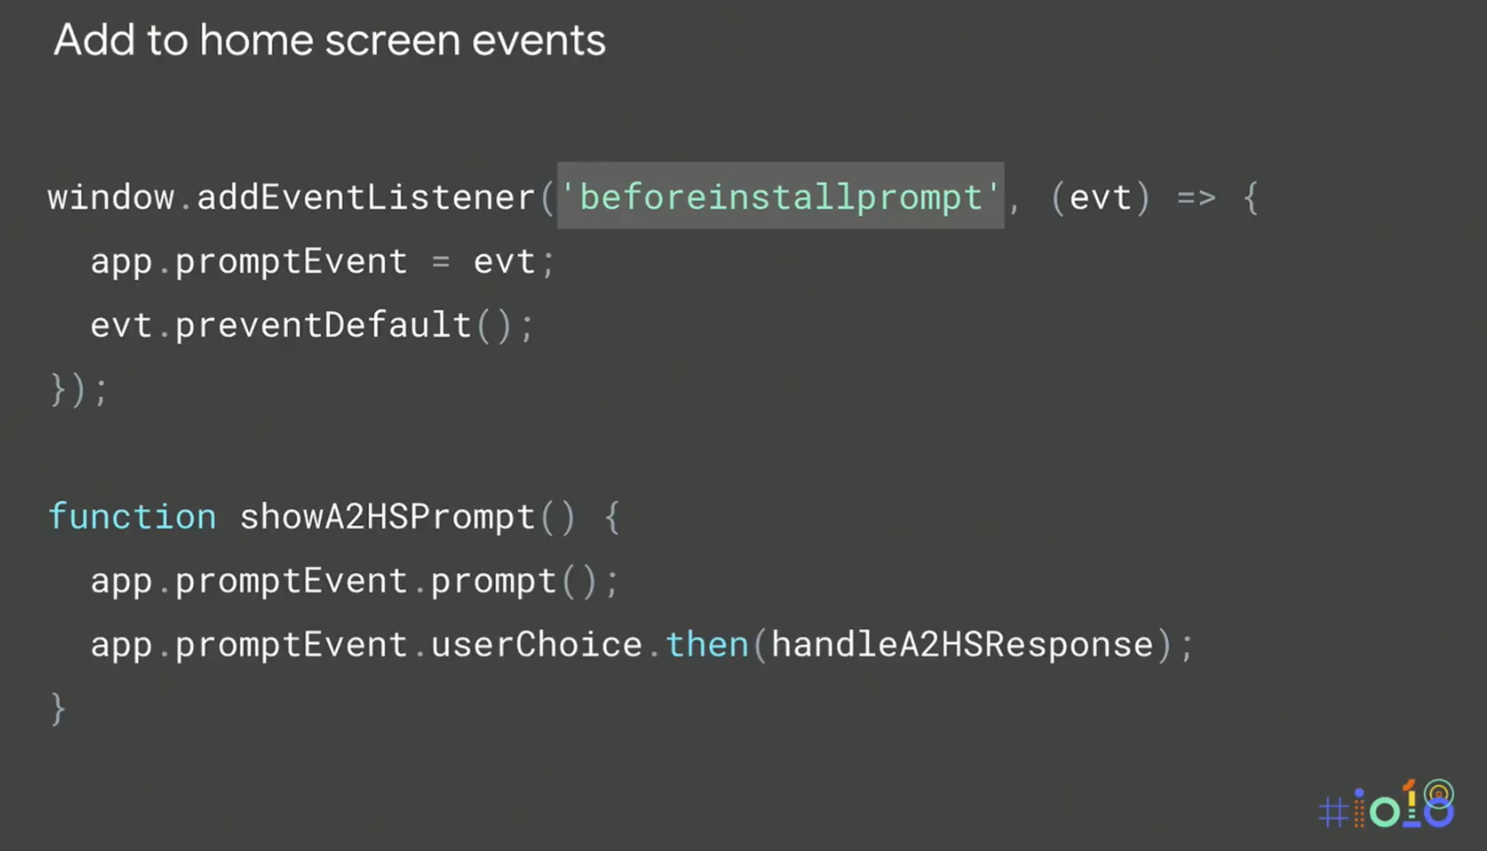
Task: Click 'userChoice' in the last statement
Action: click(x=536, y=645)
